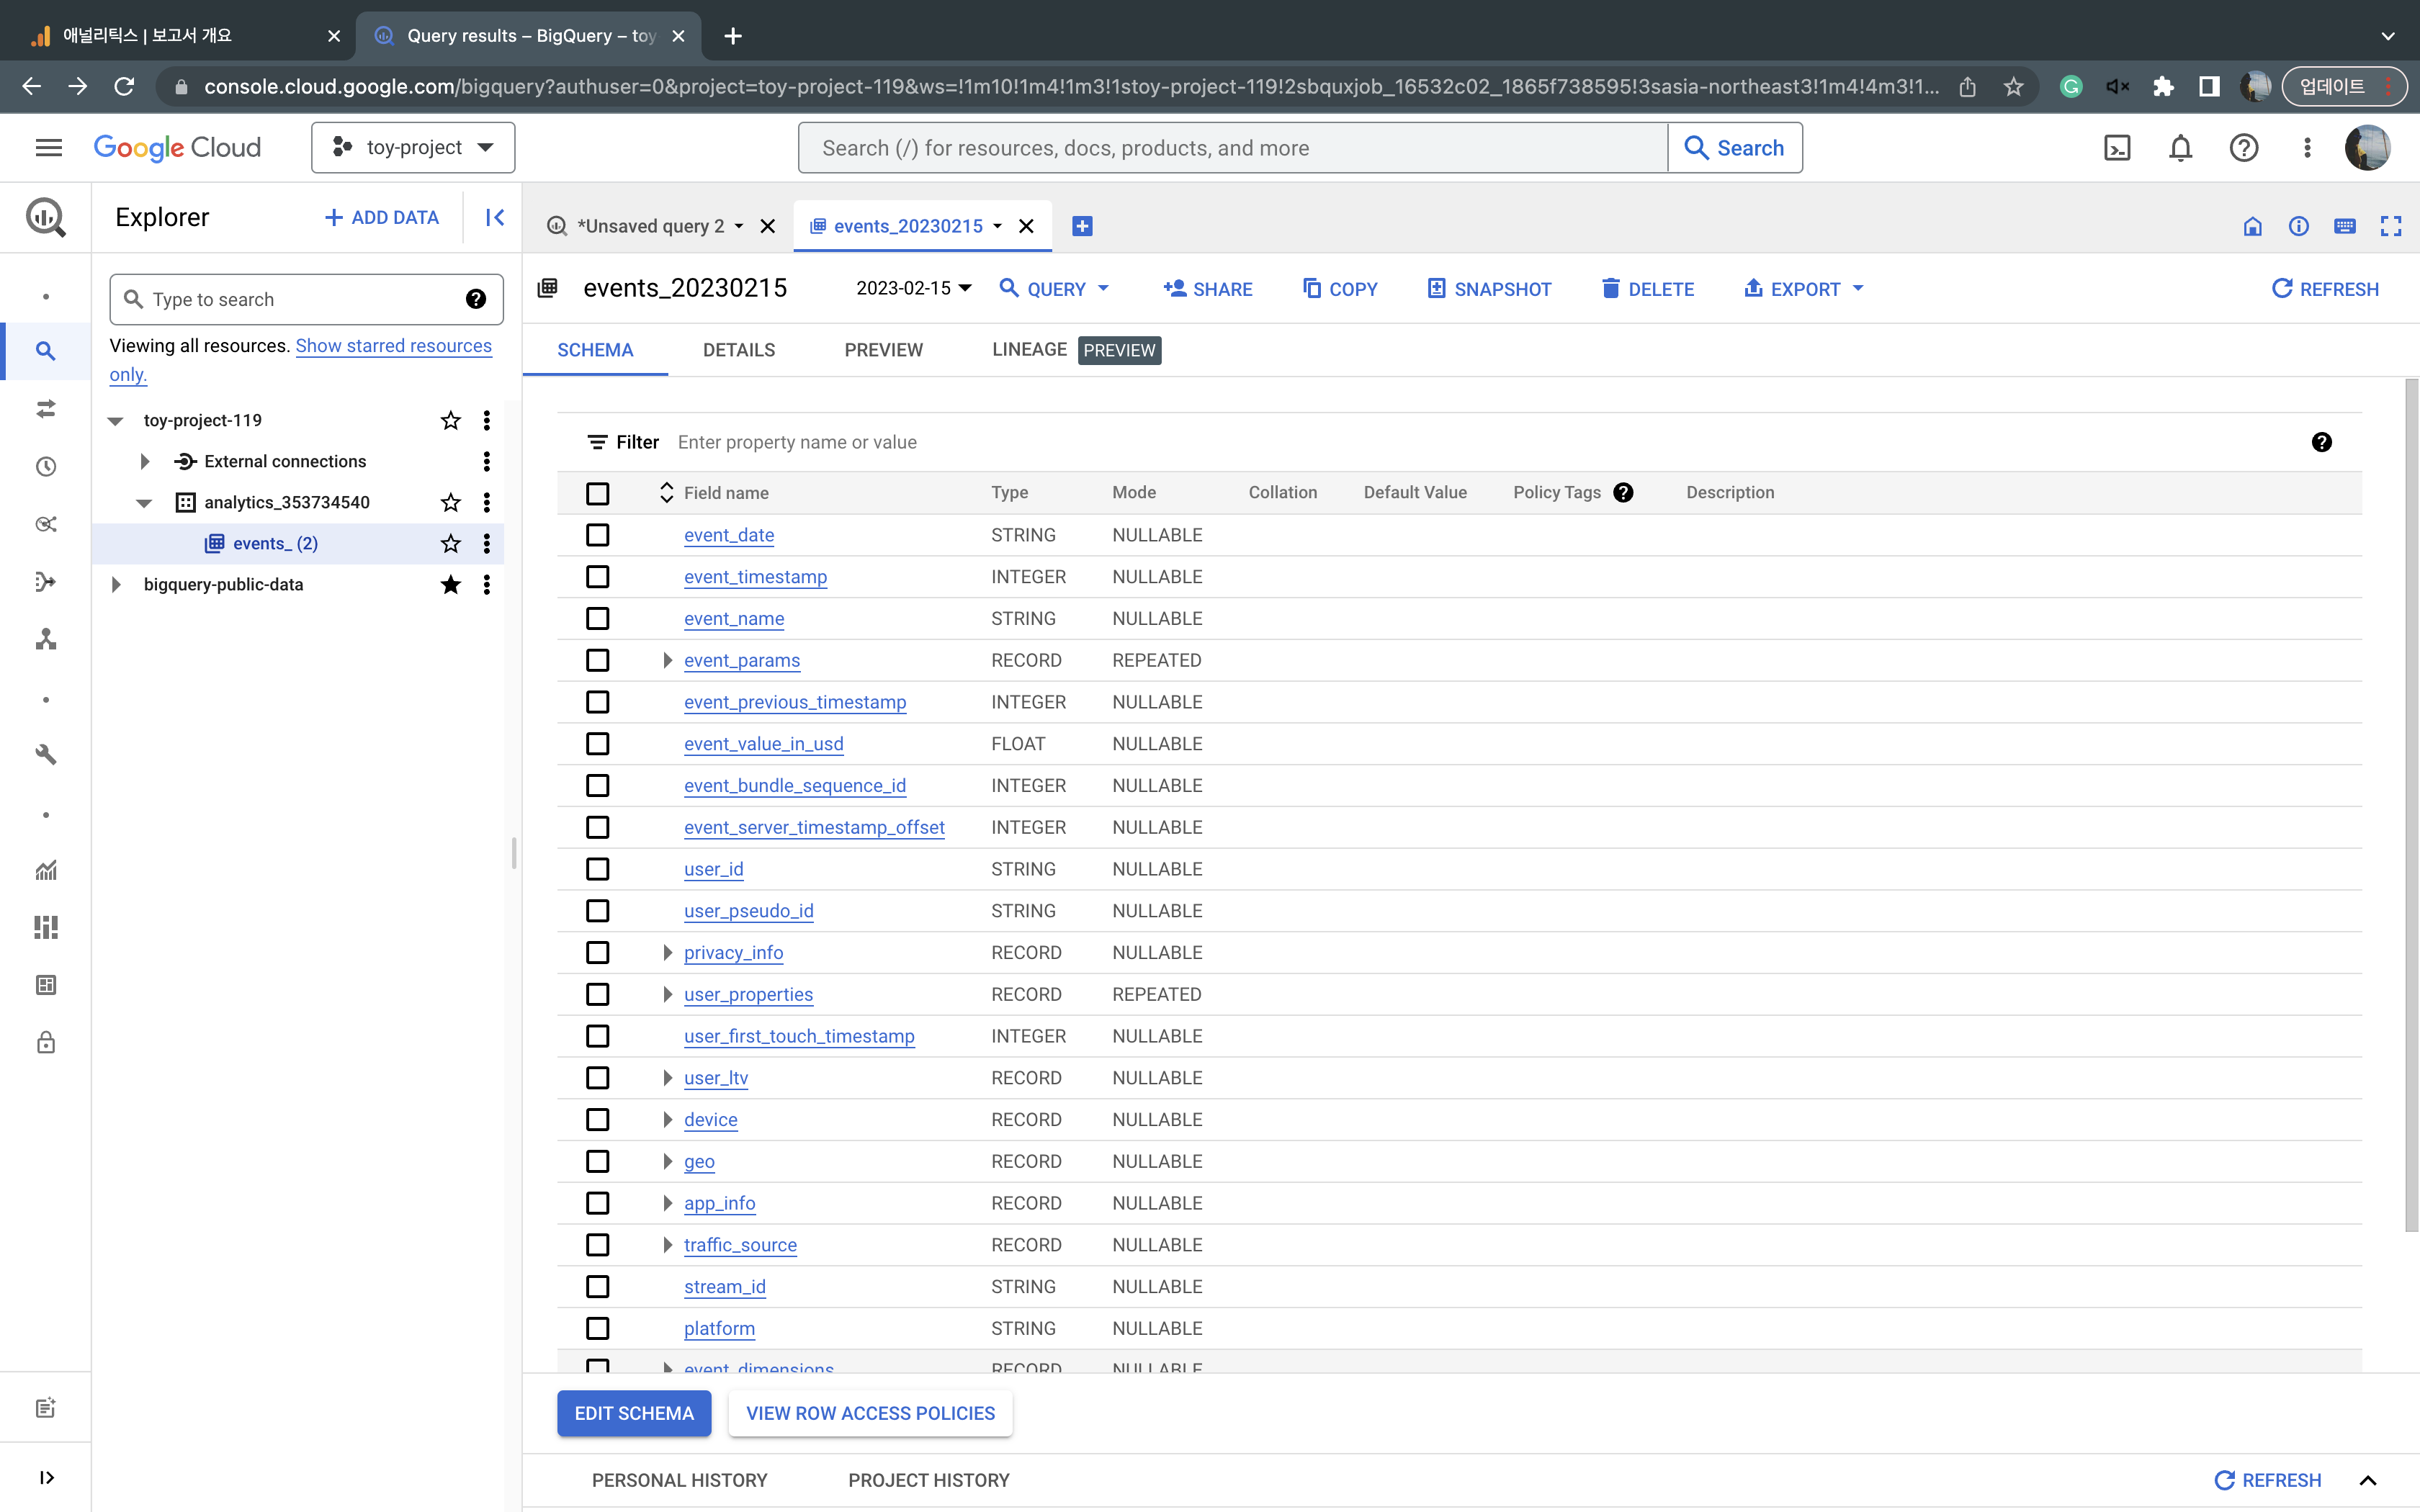Select the user_pseudo_id checkbox
This screenshot has width=2420, height=1512.
tap(597, 911)
